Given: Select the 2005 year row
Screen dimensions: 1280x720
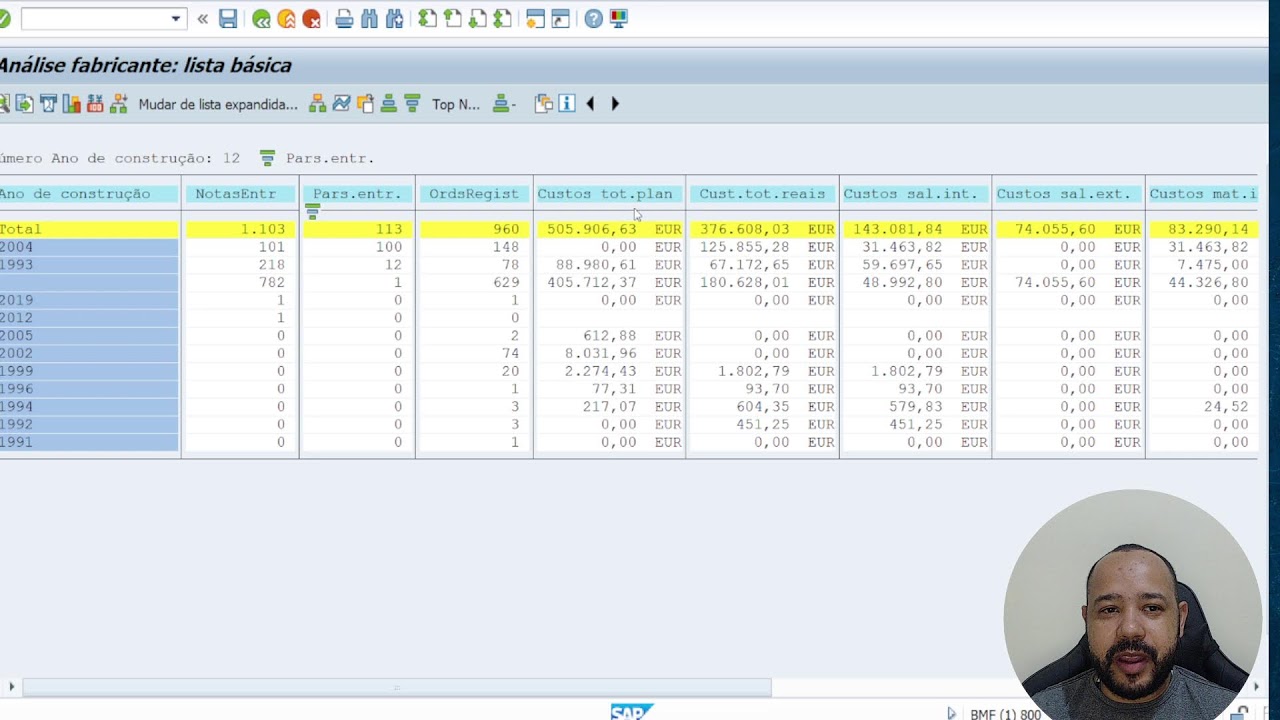Looking at the screenshot, I should coord(89,336).
